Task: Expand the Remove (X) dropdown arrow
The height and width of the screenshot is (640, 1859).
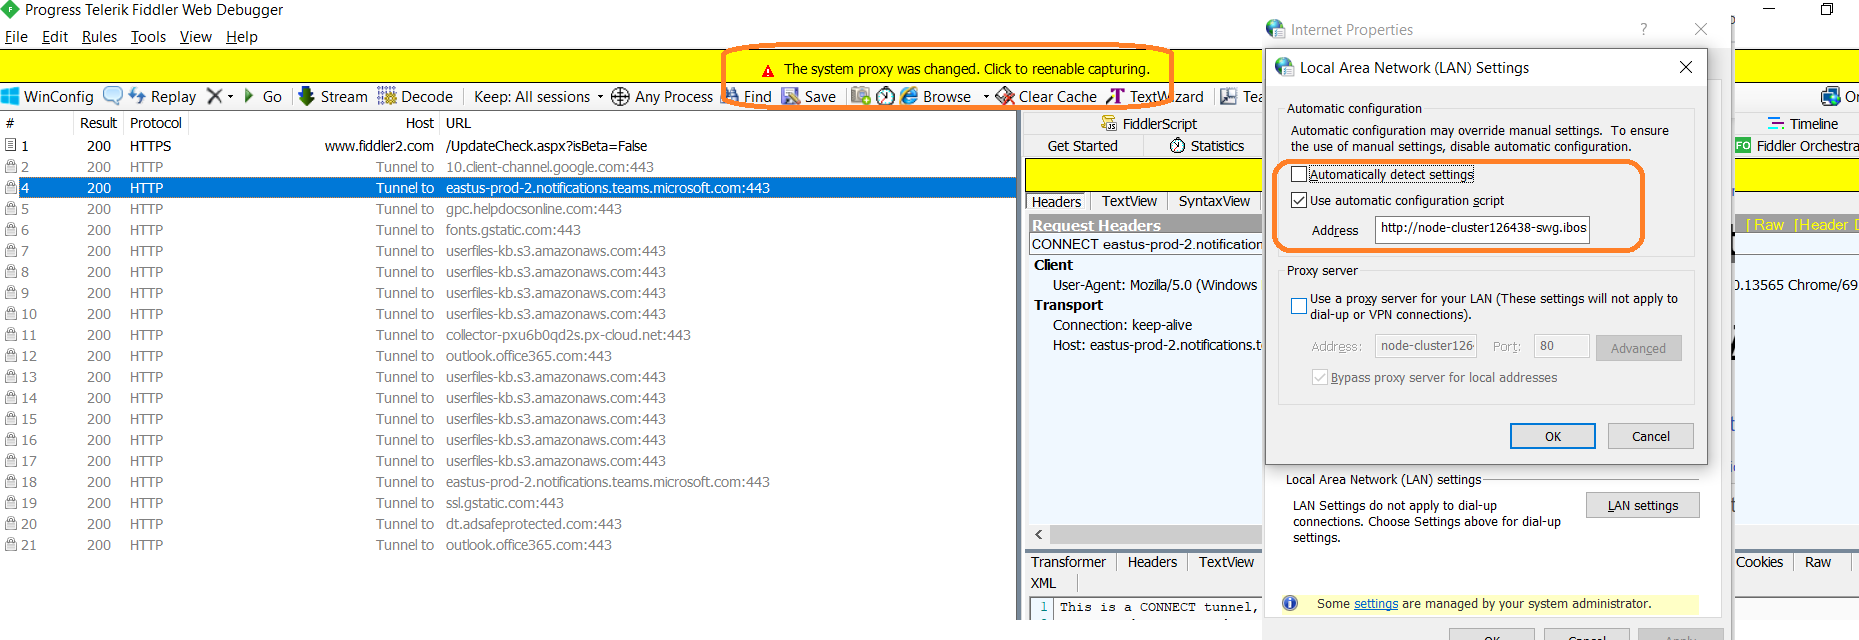Action: point(231,97)
